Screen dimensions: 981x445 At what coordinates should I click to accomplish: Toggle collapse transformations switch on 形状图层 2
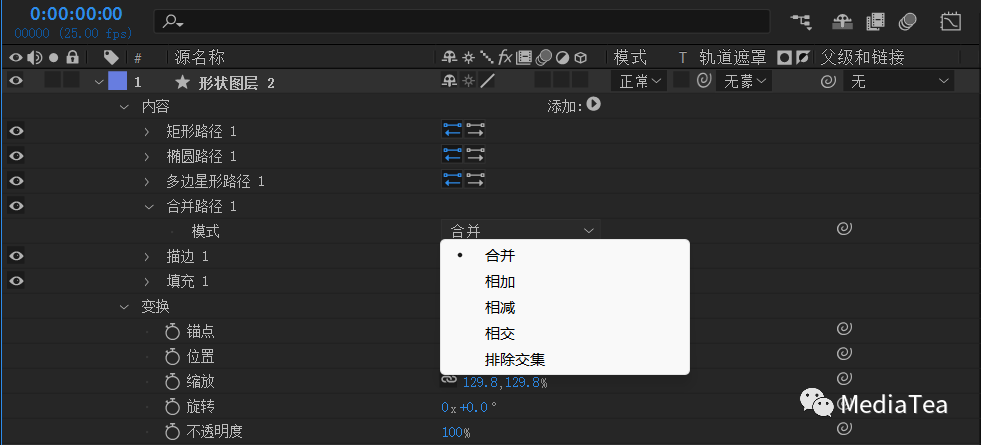(468, 81)
